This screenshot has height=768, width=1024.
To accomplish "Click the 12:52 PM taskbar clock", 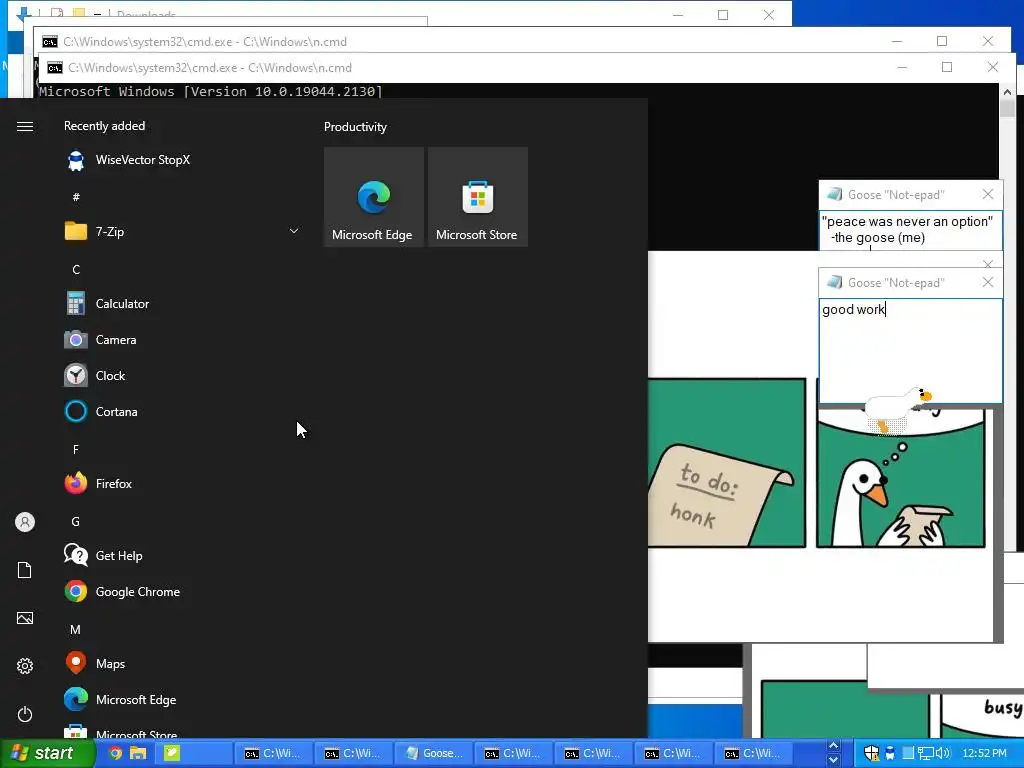I will [x=985, y=753].
